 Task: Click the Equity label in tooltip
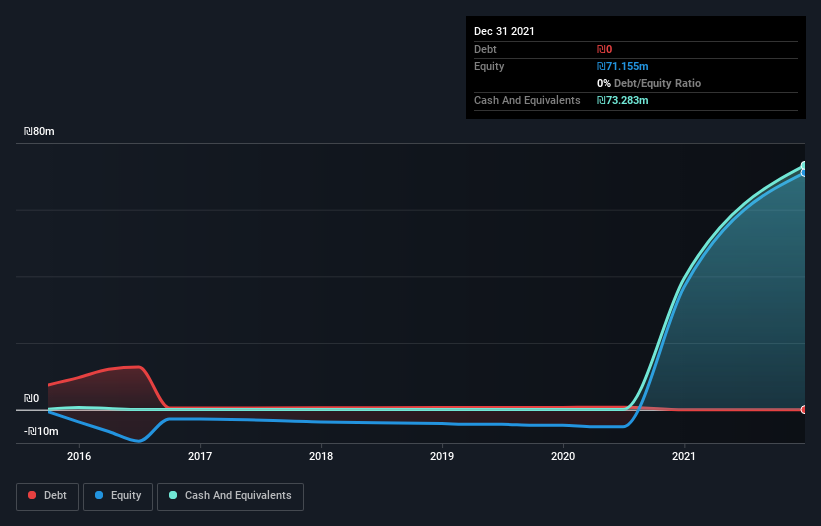[489, 66]
